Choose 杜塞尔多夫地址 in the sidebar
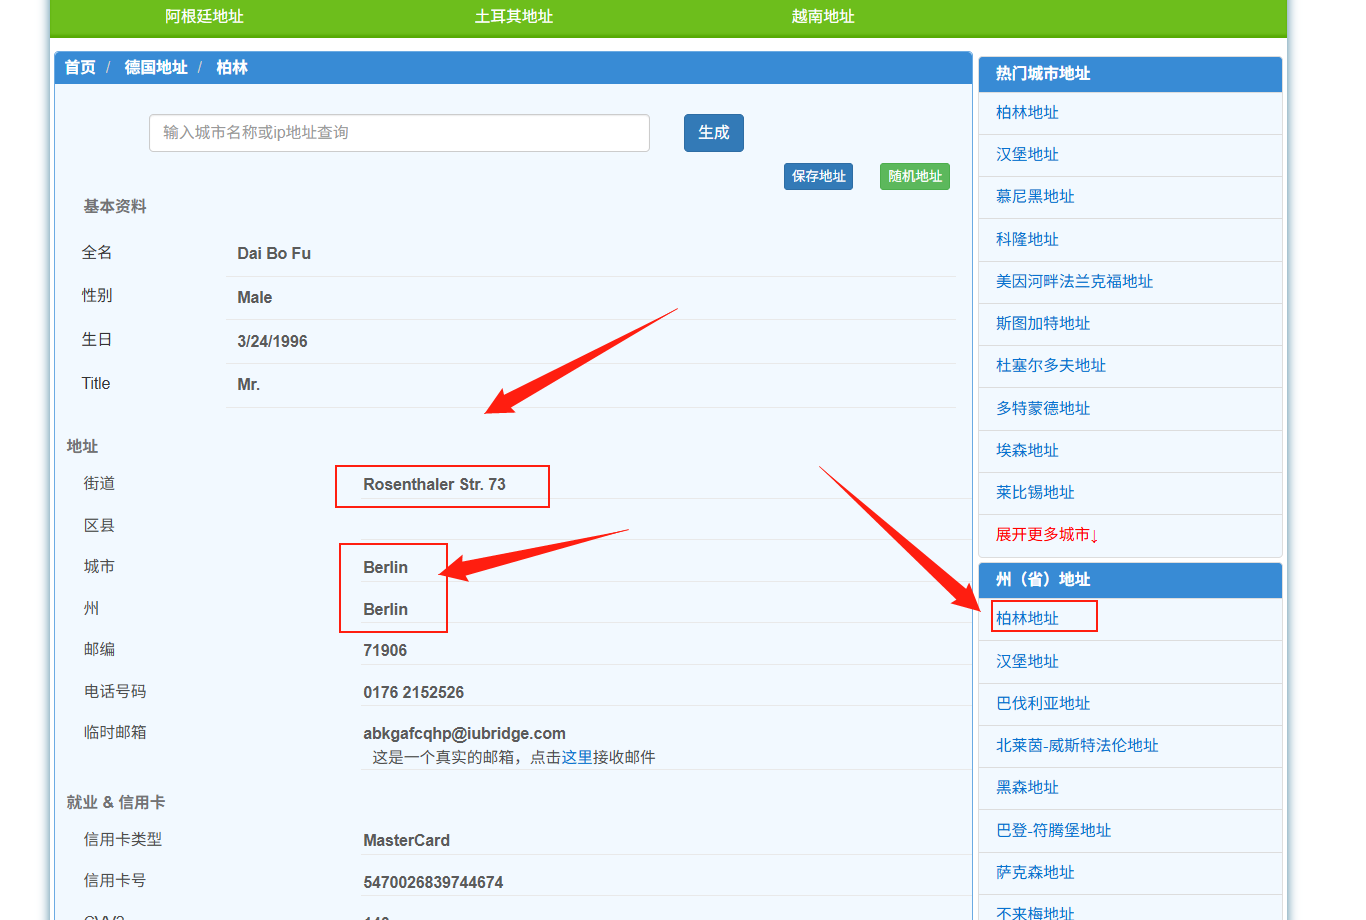Viewport: 1366px width, 920px height. coord(1050,366)
